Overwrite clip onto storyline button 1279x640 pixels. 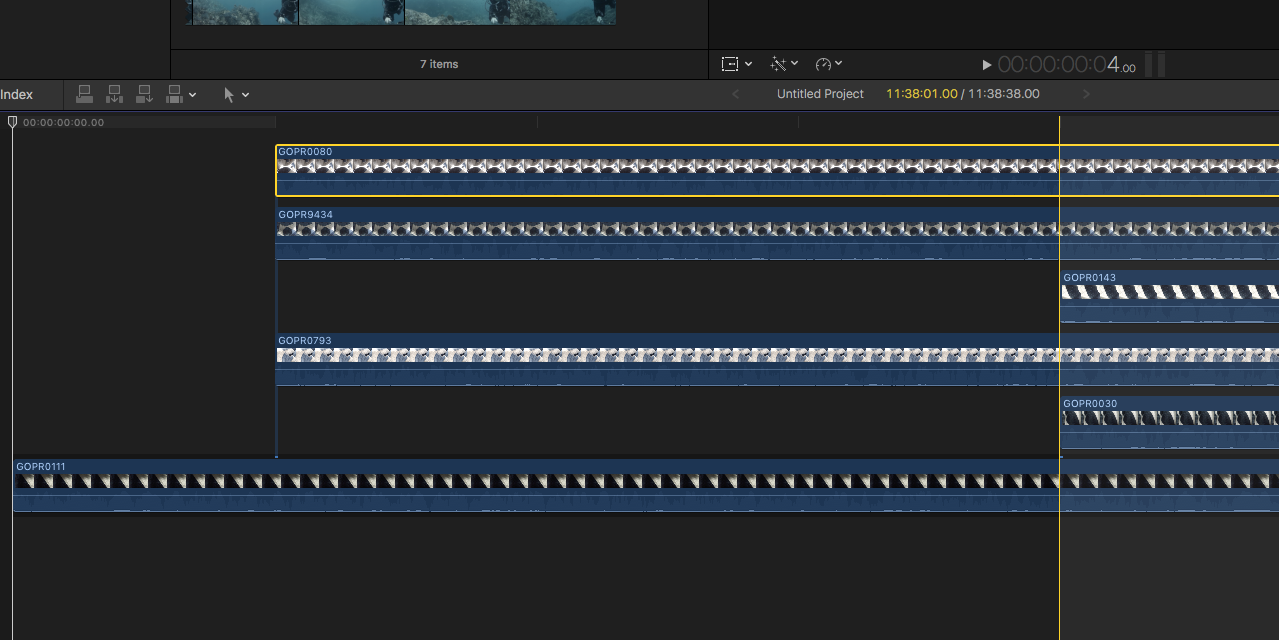click(x=174, y=94)
